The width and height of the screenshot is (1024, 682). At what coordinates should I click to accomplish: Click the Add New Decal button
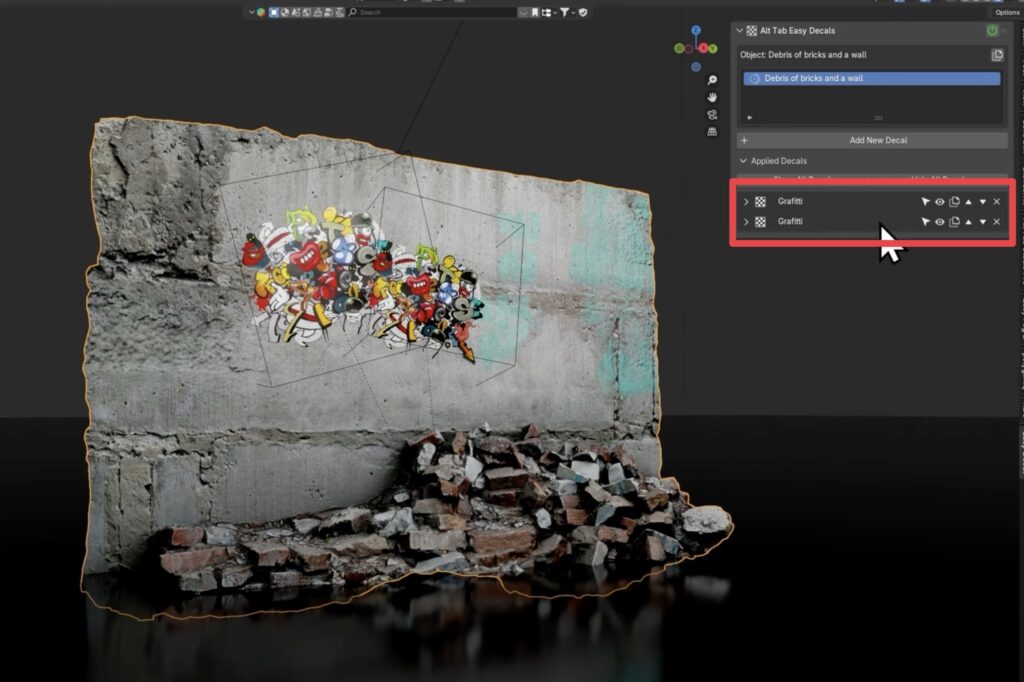click(877, 140)
